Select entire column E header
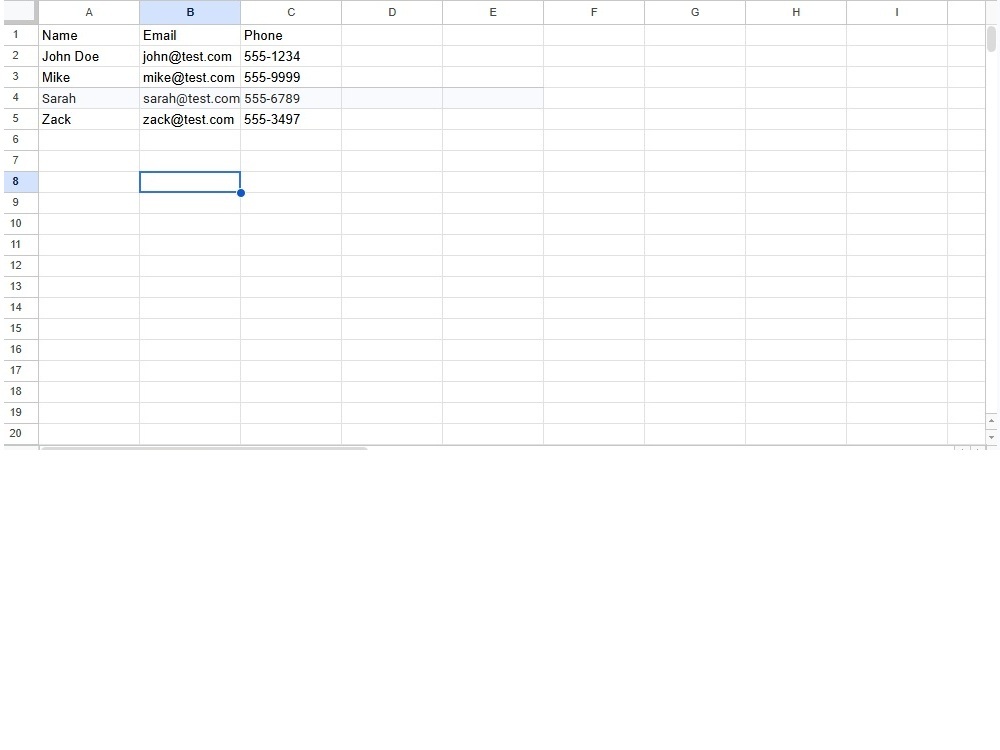The image size is (1000, 750). (x=493, y=12)
